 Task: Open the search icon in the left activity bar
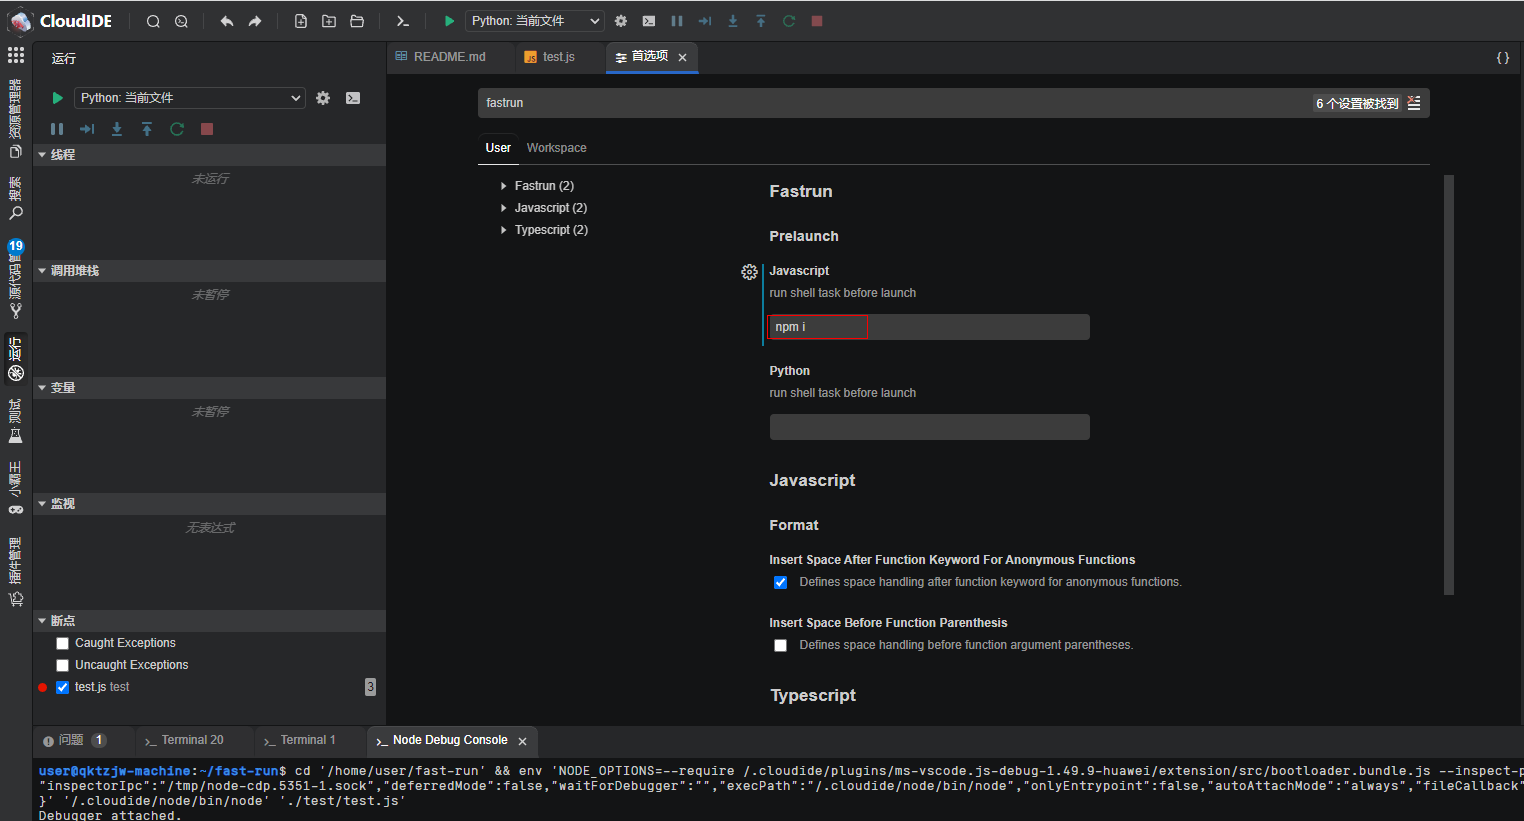click(16, 212)
